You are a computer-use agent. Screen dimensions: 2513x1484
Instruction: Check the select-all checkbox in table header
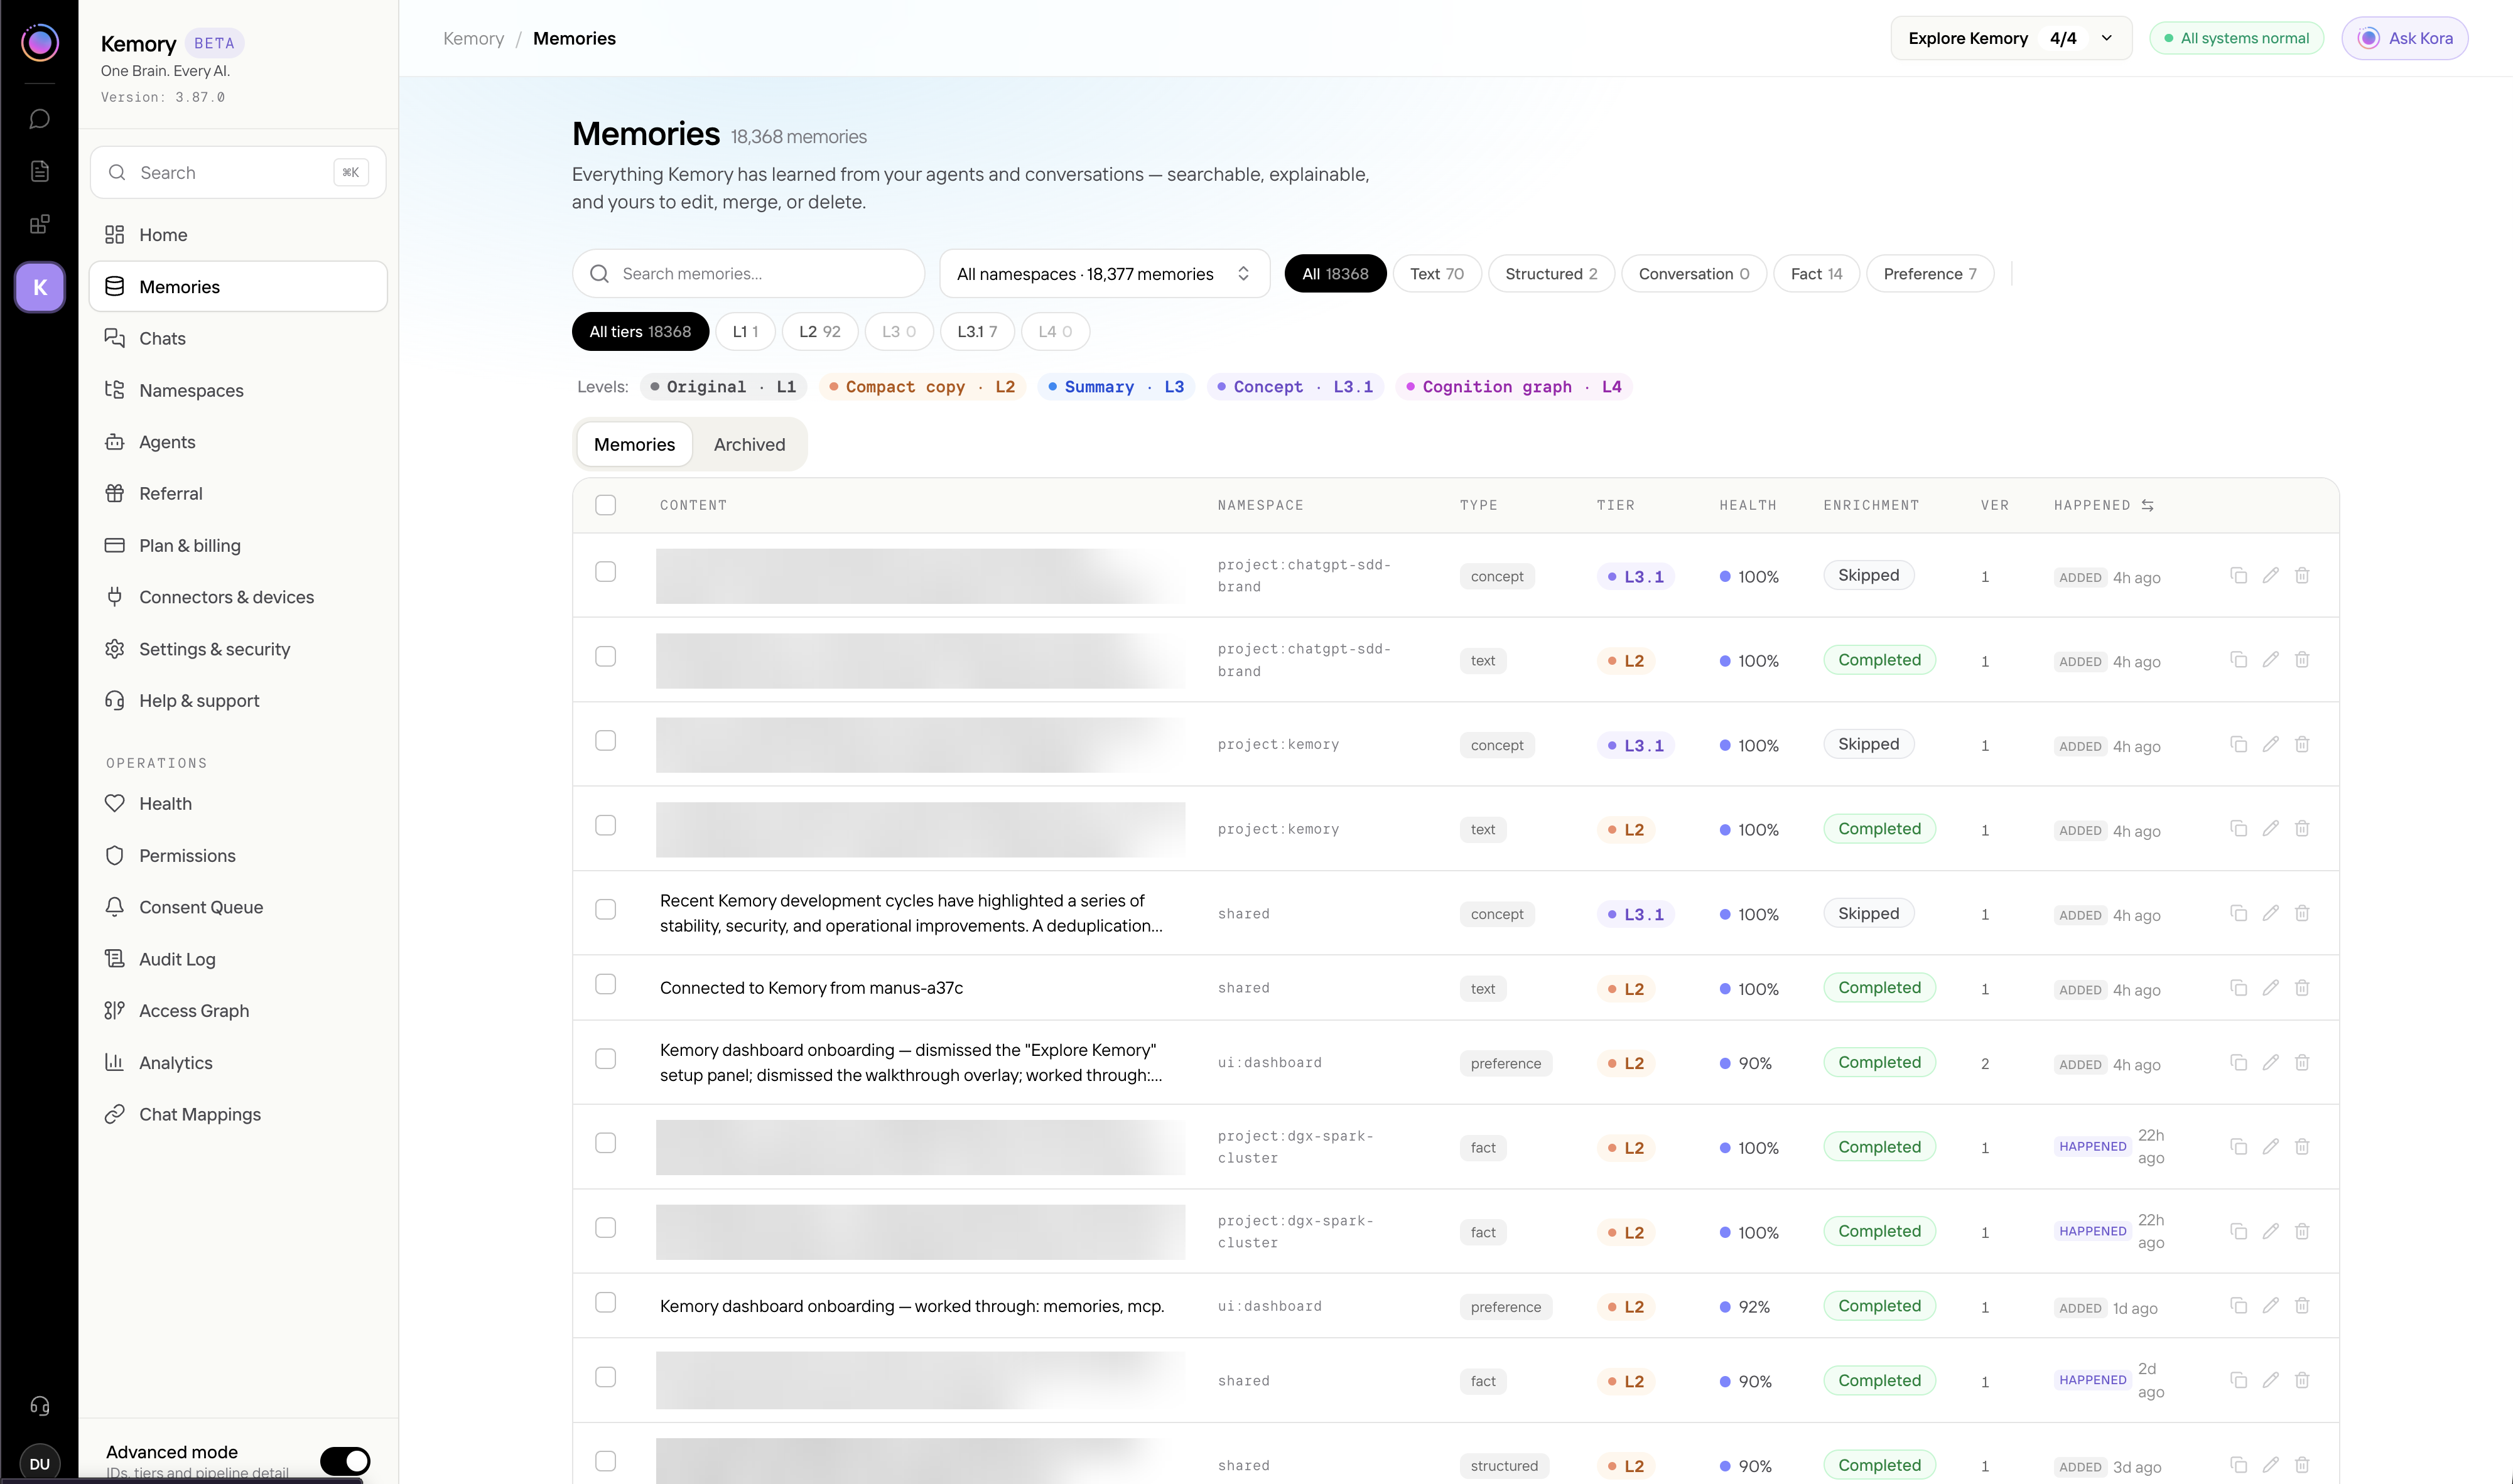605,505
